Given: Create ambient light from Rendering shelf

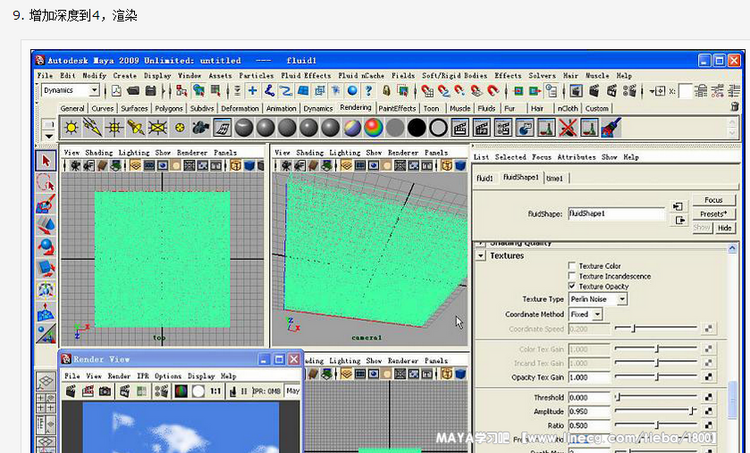Looking at the screenshot, I should (71, 128).
